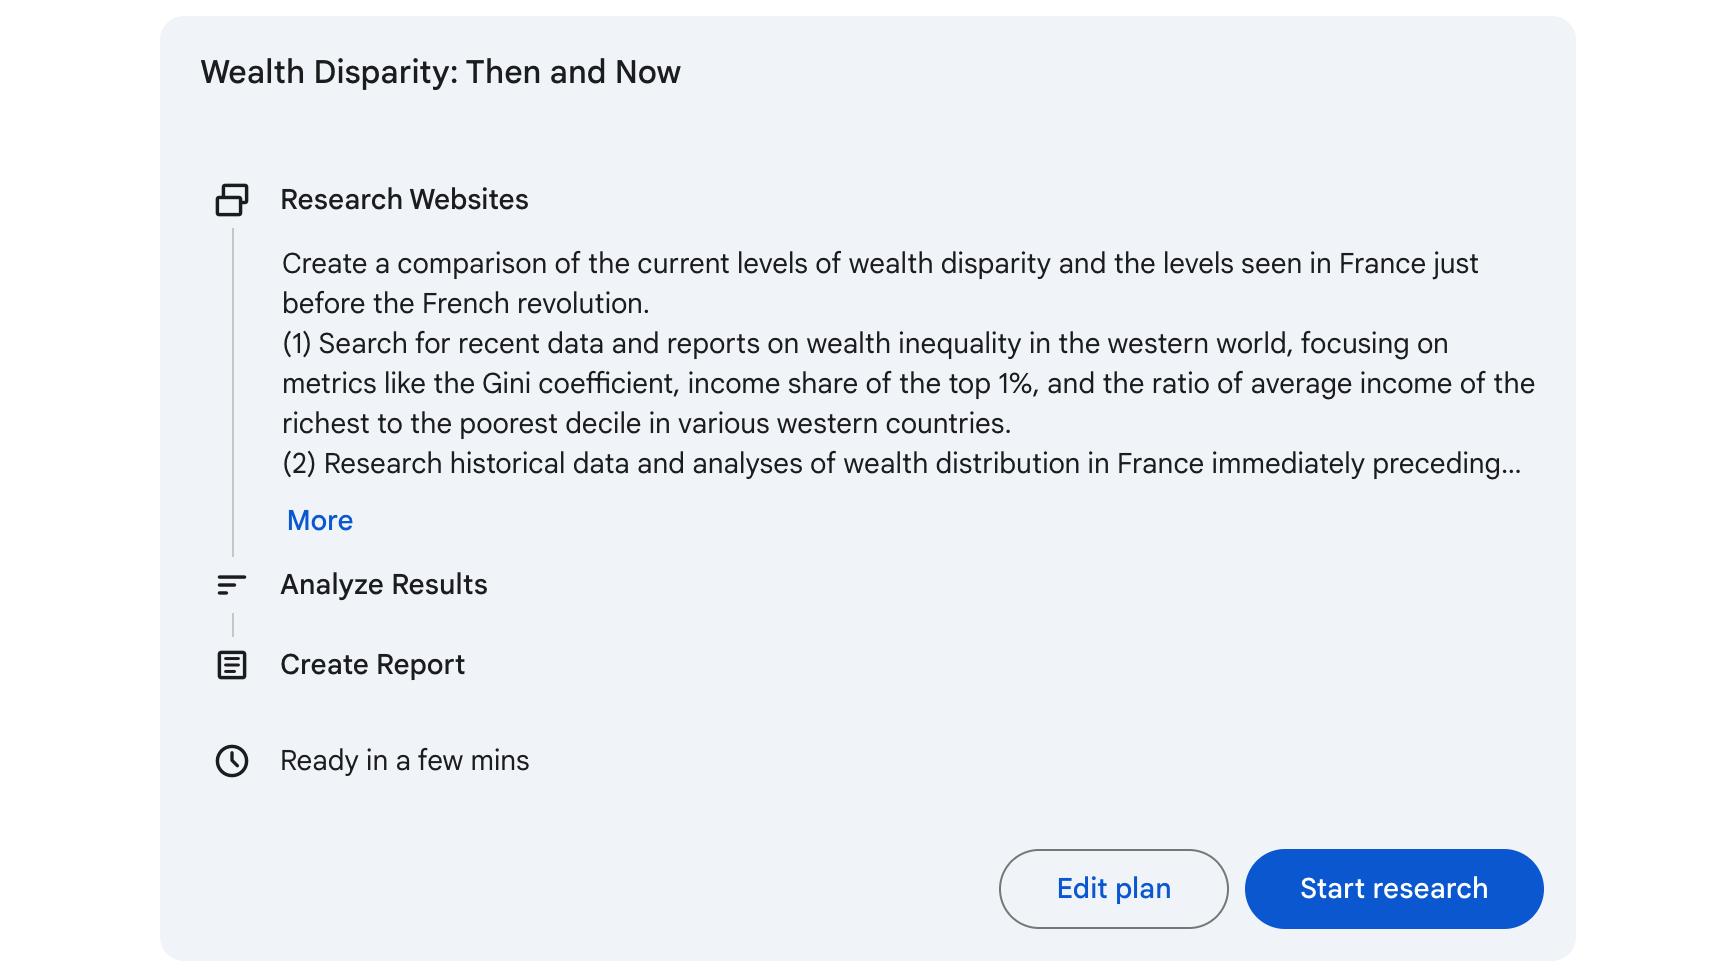Click the Ready in a few mins text
Image resolution: width=1734 pixels, height=976 pixels.
404,761
